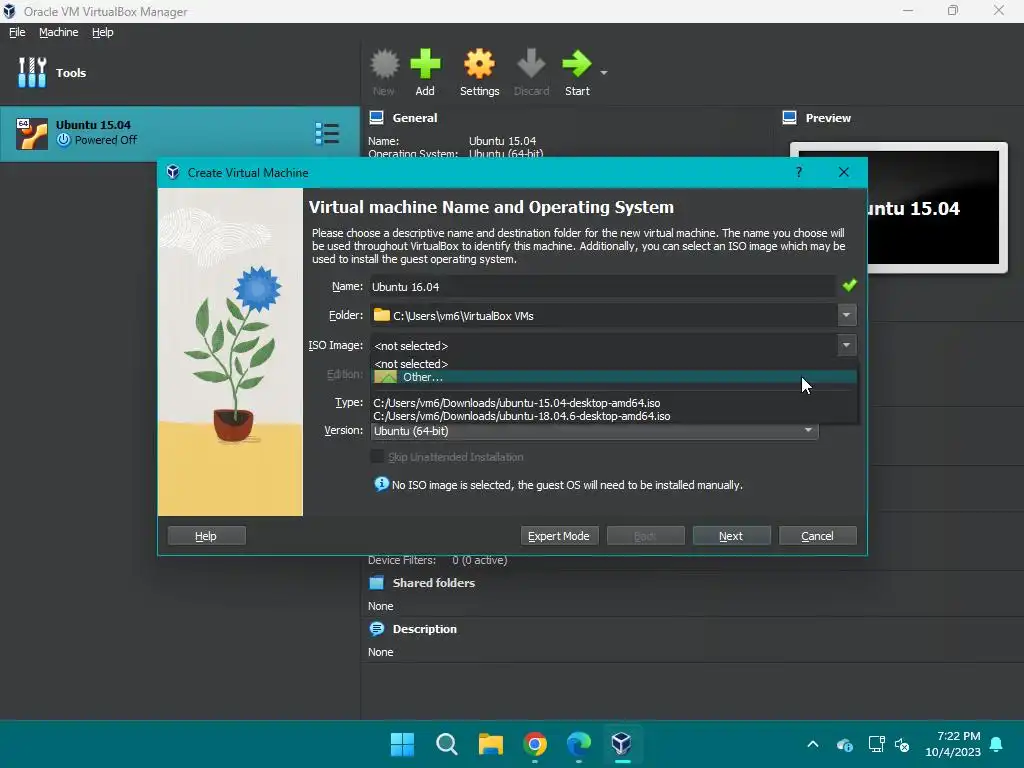Open the Help menu in menu bar

coord(103,32)
